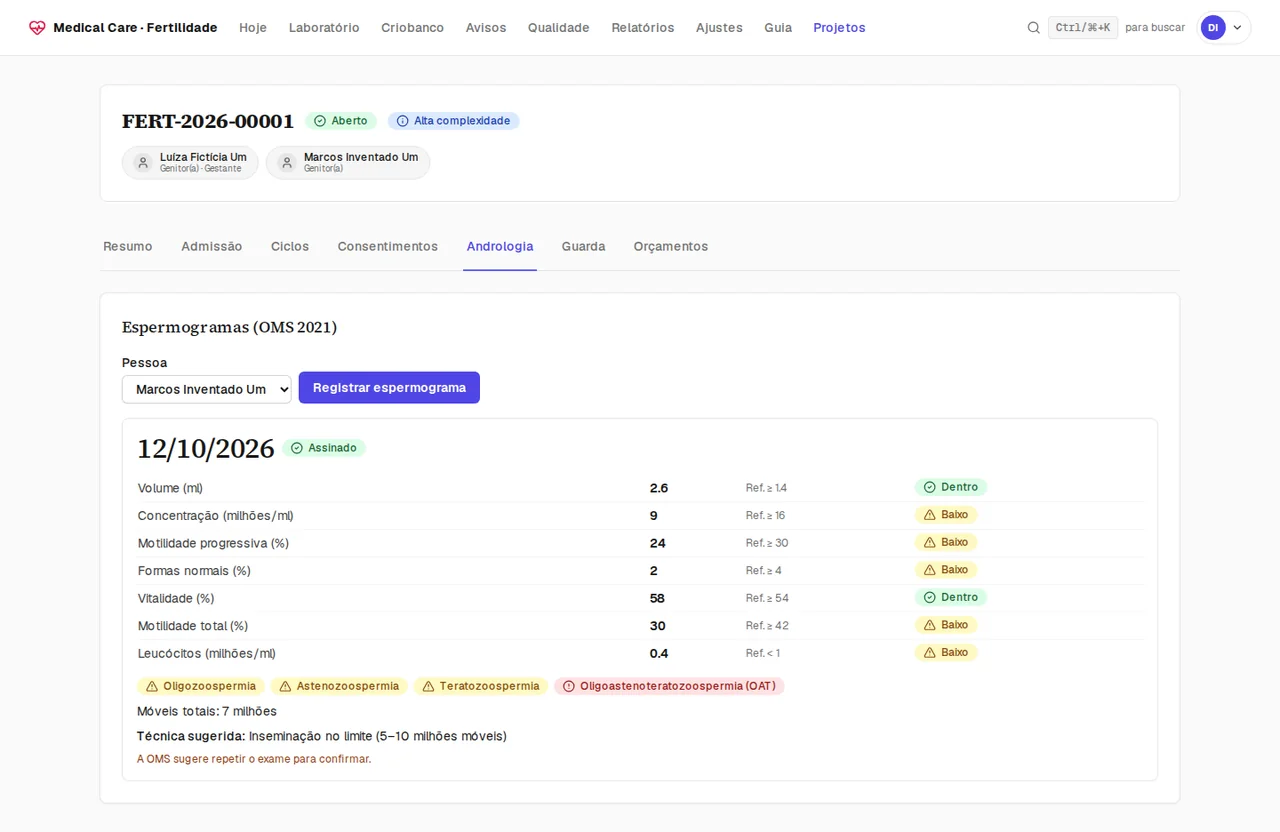Click the warning icon on Teratozoospermia tag
Viewport: 1280px width, 832px height.
point(428,686)
